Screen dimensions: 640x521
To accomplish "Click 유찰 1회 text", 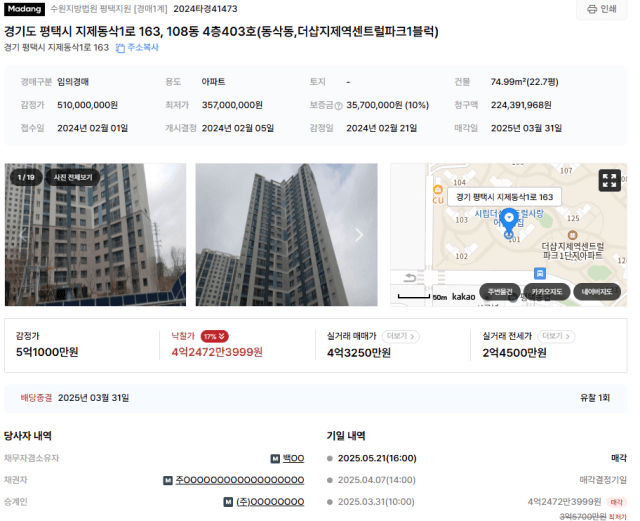I will click(595, 398).
